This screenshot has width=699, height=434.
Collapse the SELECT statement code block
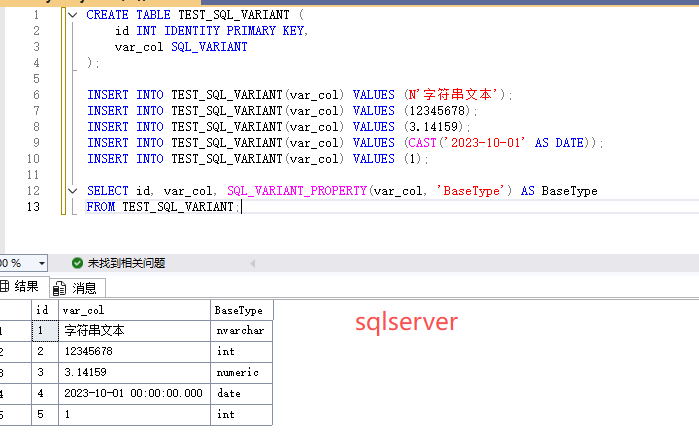[x=73, y=191]
